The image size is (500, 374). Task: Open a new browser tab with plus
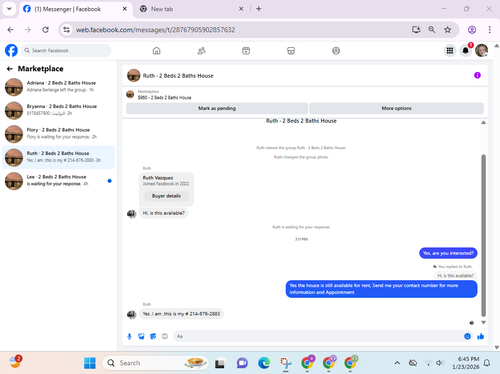[x=259, y=9]
